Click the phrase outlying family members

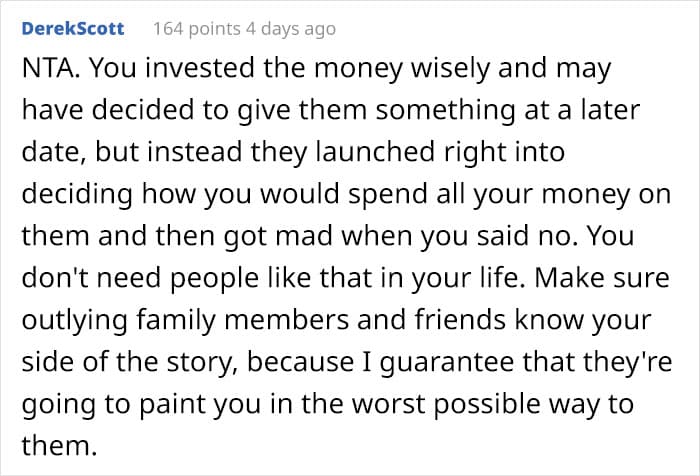[x=185, y=320]
